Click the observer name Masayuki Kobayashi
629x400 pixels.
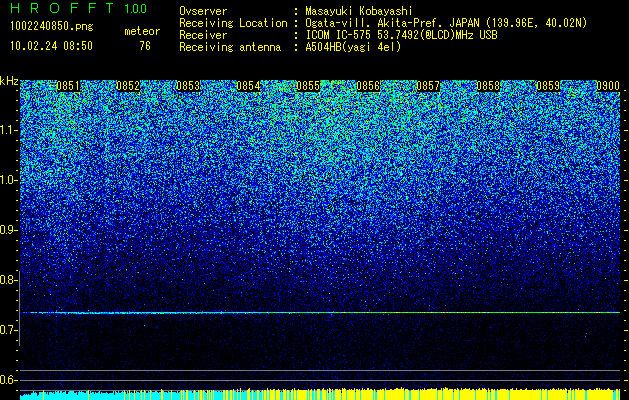pos(359,11)
